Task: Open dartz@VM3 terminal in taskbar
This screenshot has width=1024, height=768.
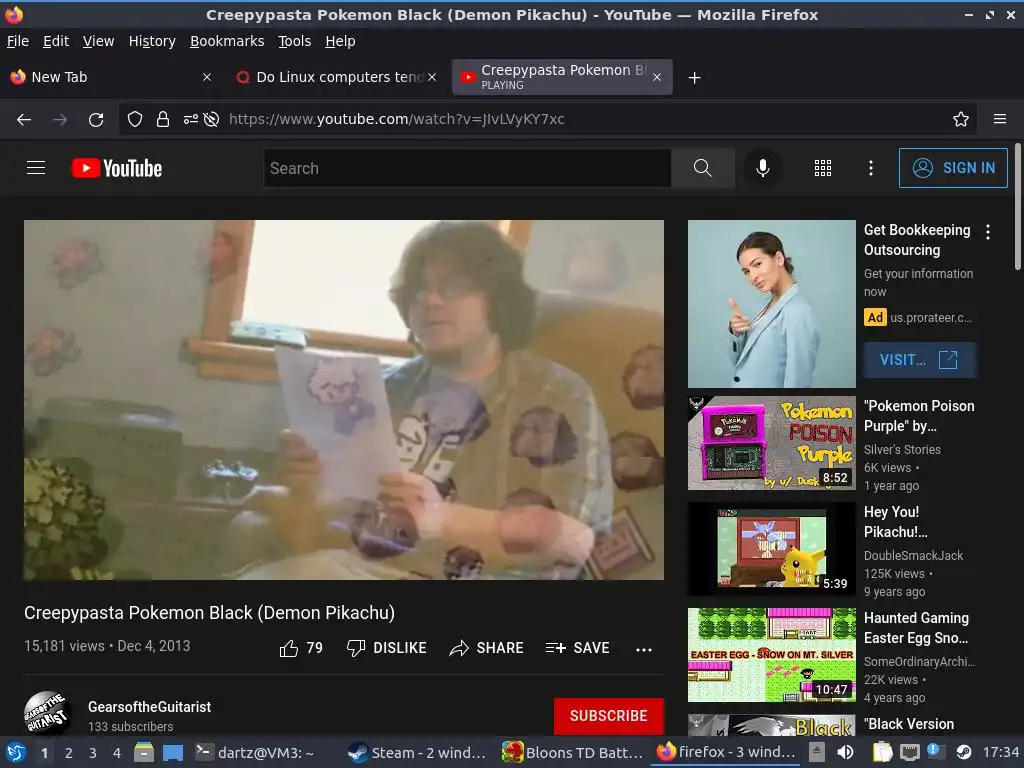Action: (255, 752)
